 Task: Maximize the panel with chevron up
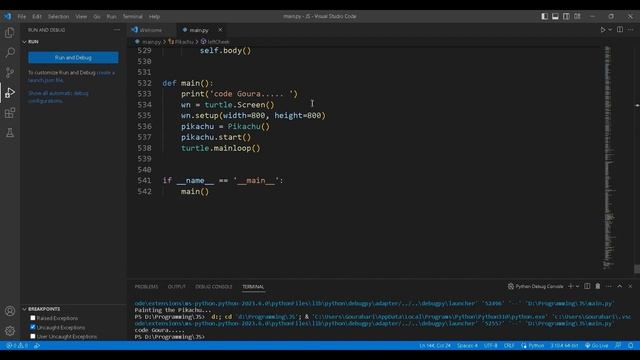(x=620, y=287)
